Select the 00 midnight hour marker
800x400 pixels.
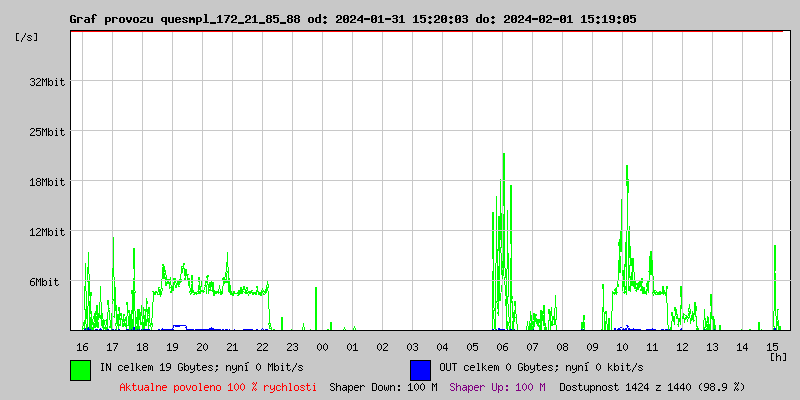click(x=322, y=347)
